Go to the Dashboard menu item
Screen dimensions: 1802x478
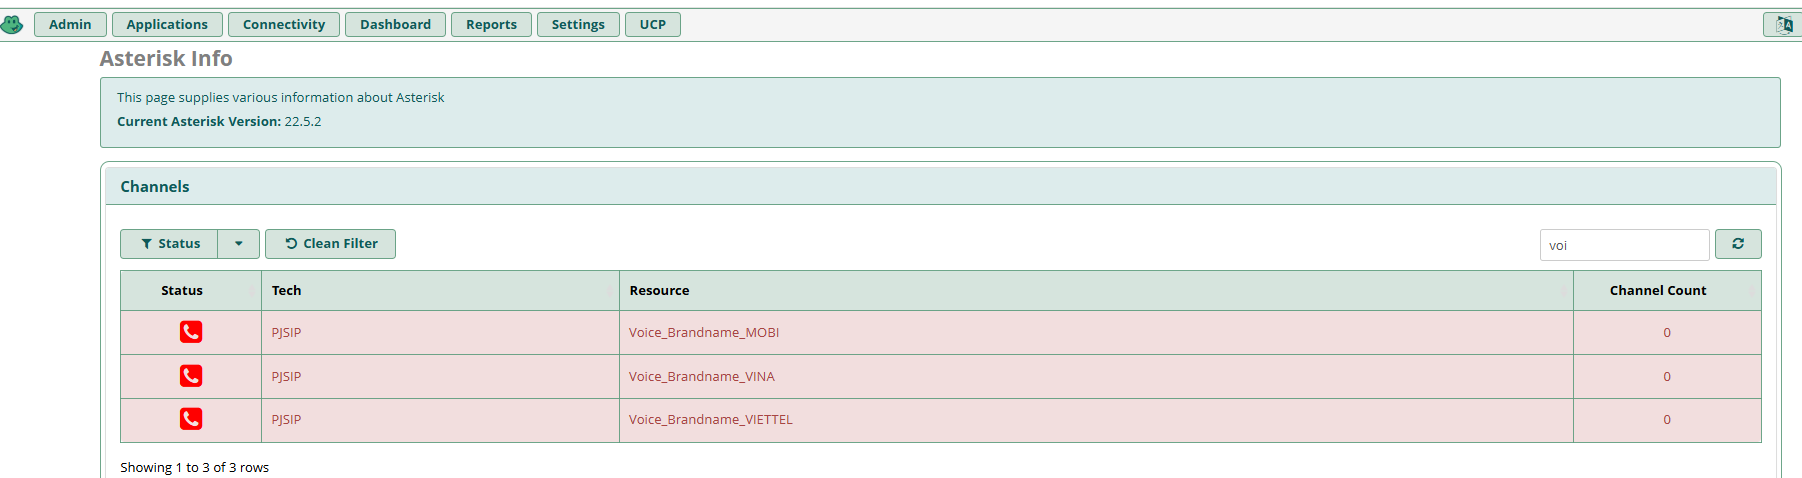(395, 24)
